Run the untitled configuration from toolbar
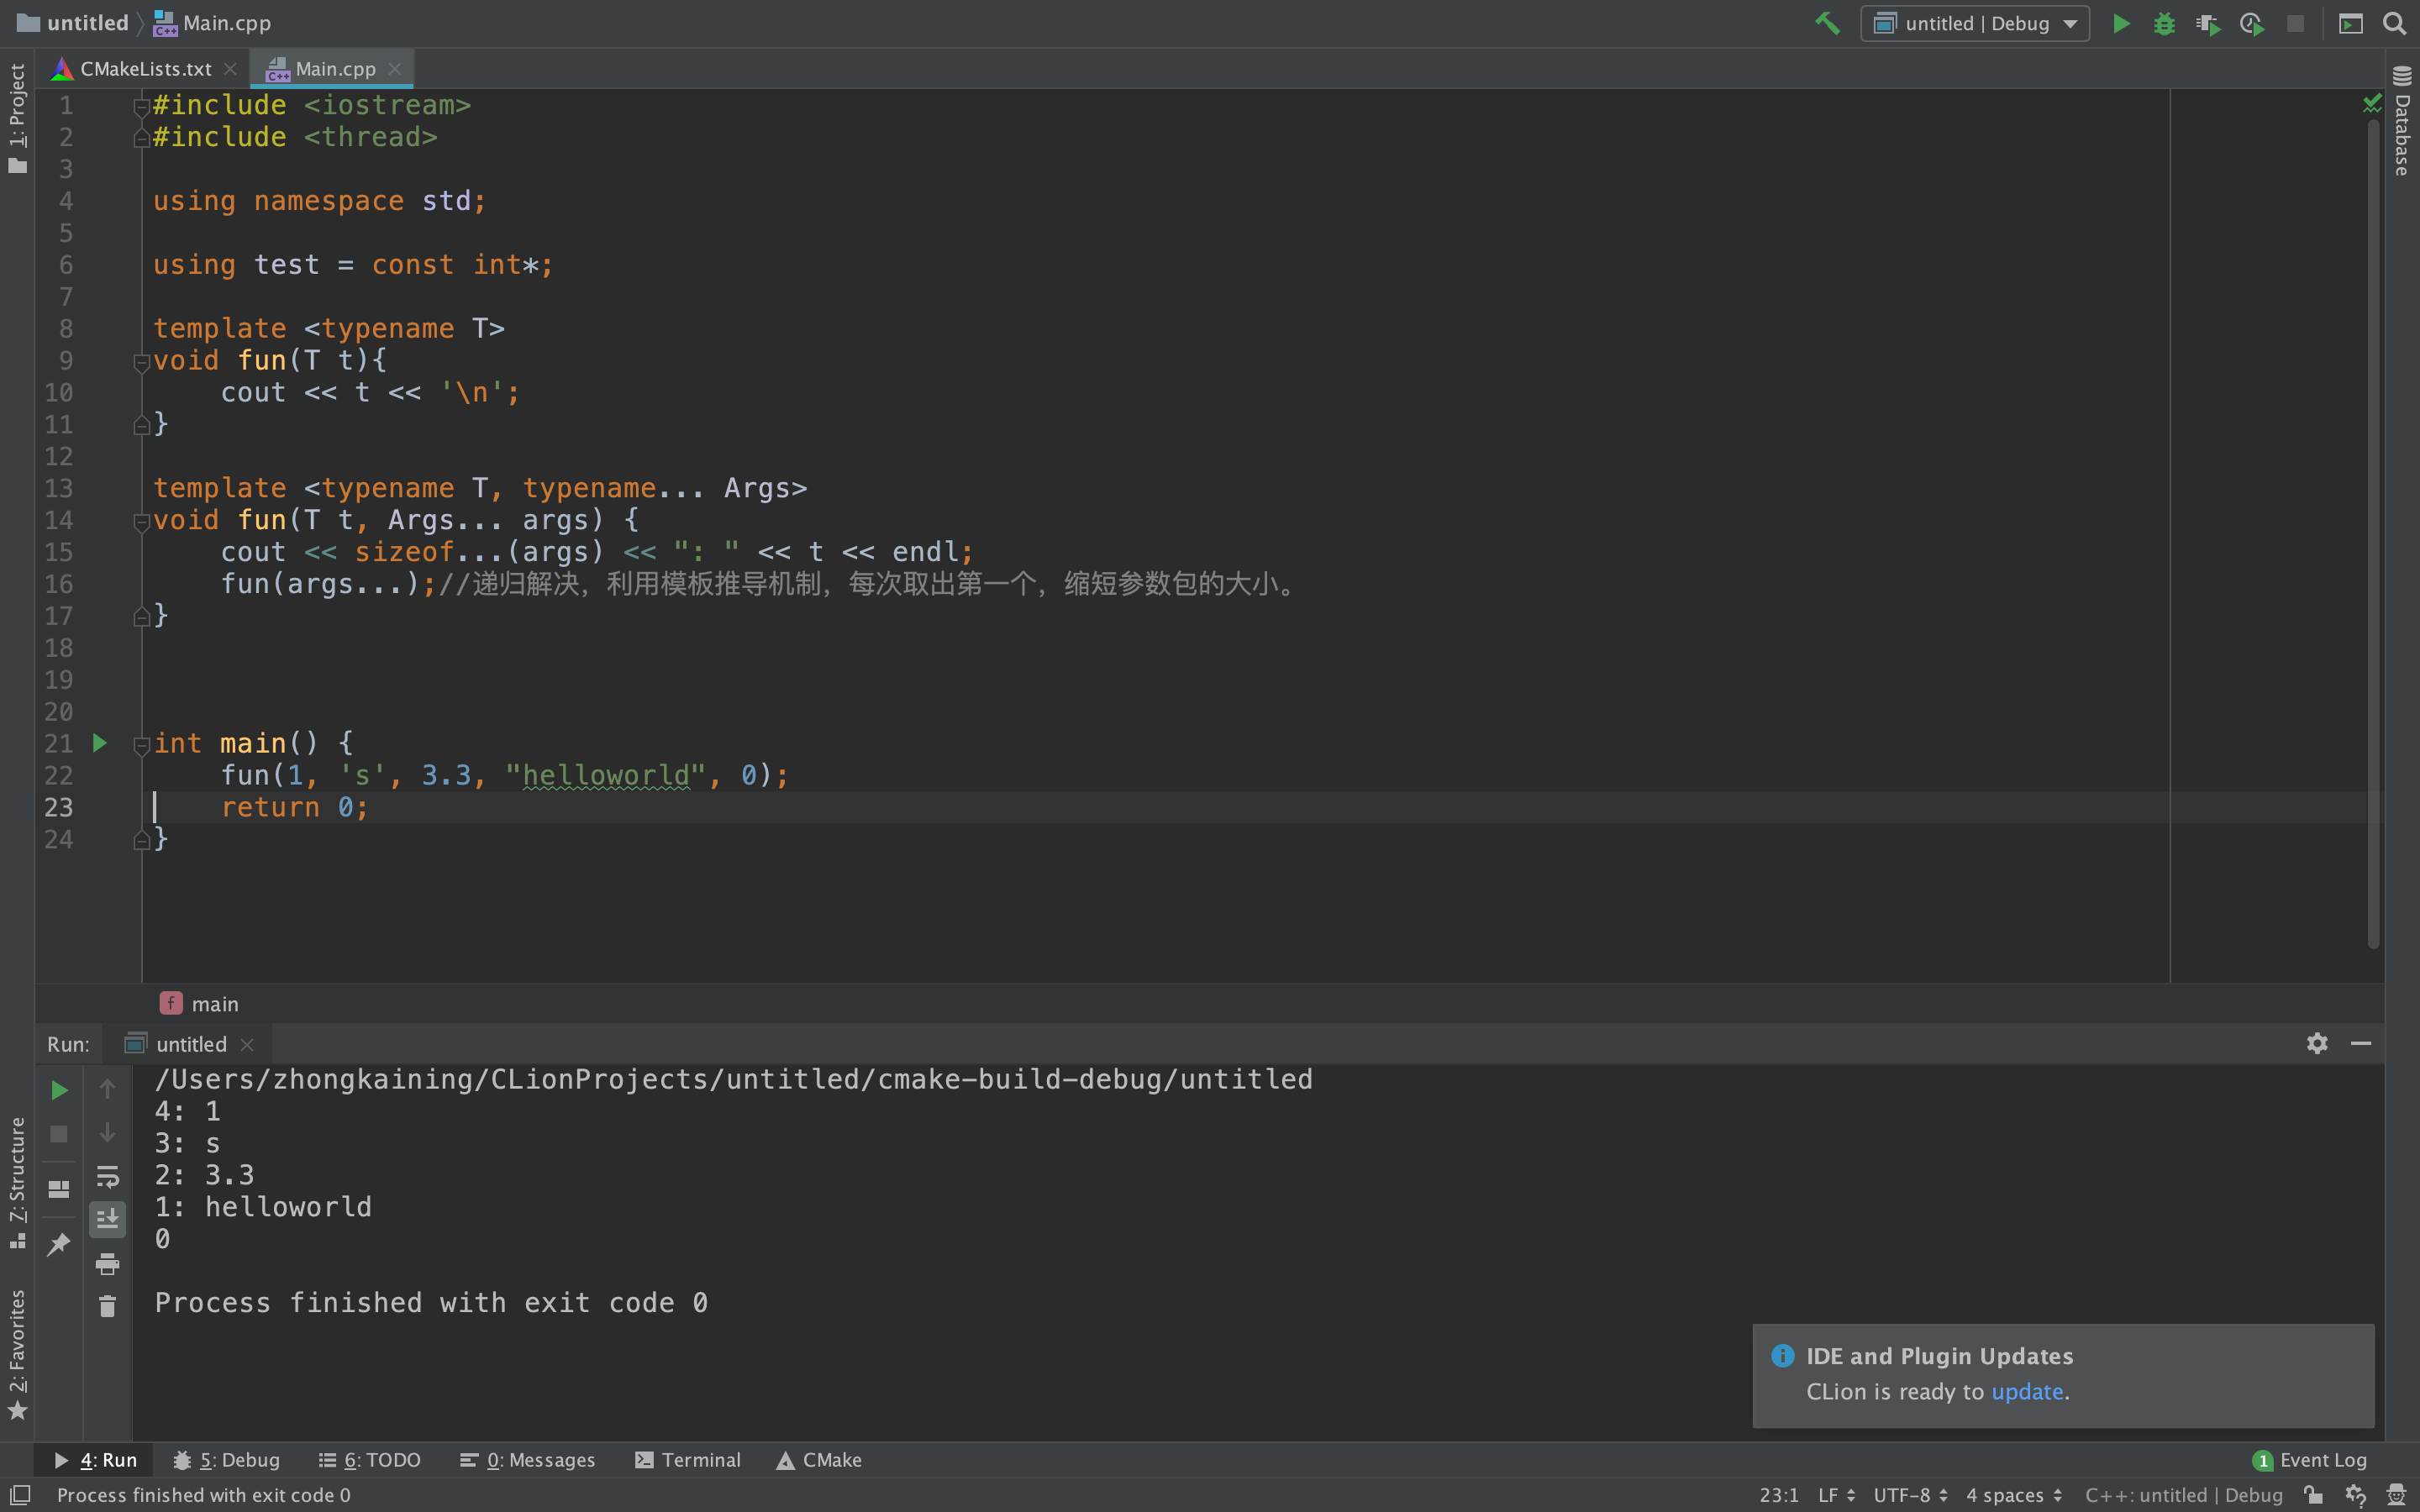2420x1512 pixels. pyautogui.click(x=2120, y=23)
